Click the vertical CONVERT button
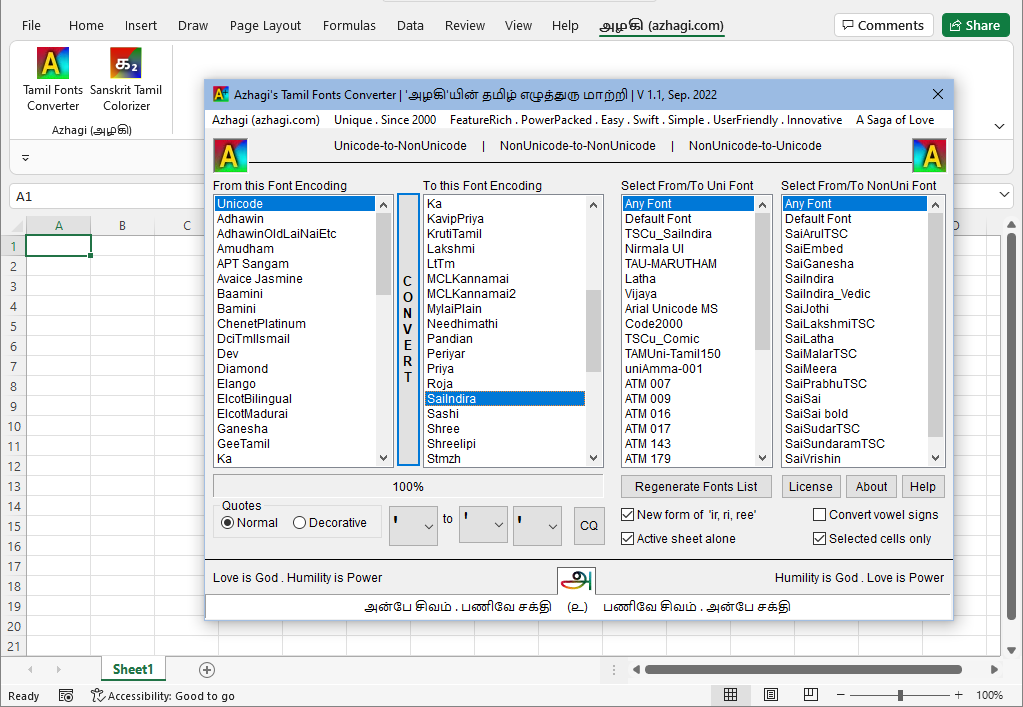Image resolution: width=1023 pixels, height=707 pixels. (x=408, y=329)
